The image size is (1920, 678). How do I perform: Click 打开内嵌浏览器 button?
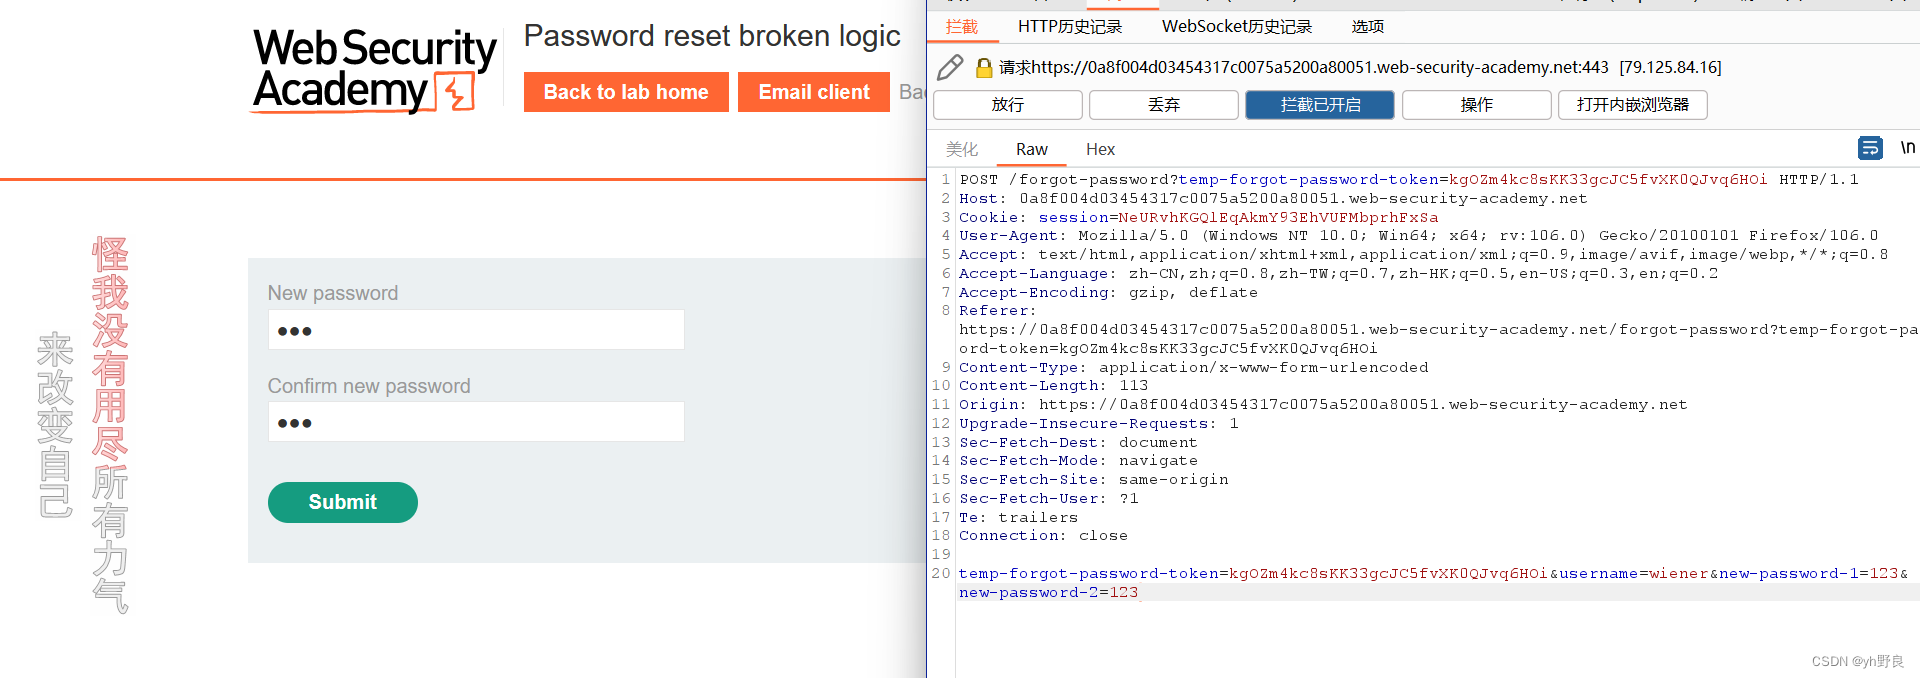pos(1632,105)
